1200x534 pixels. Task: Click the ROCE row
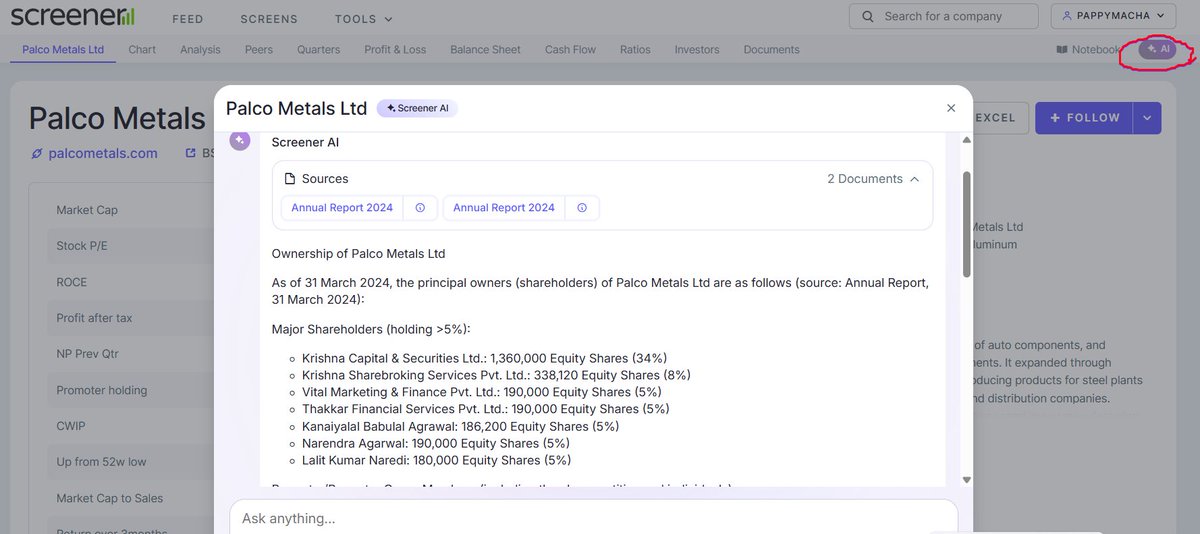[x=130, y=282]
